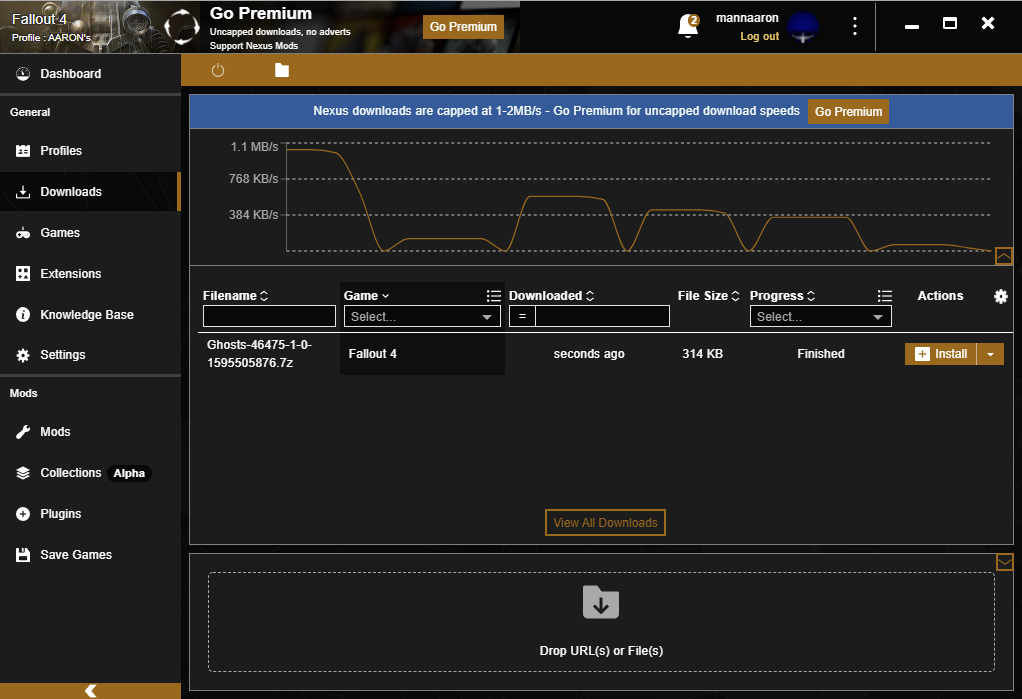Click the Drop URL(s) or File(s) area

(601, 622)
